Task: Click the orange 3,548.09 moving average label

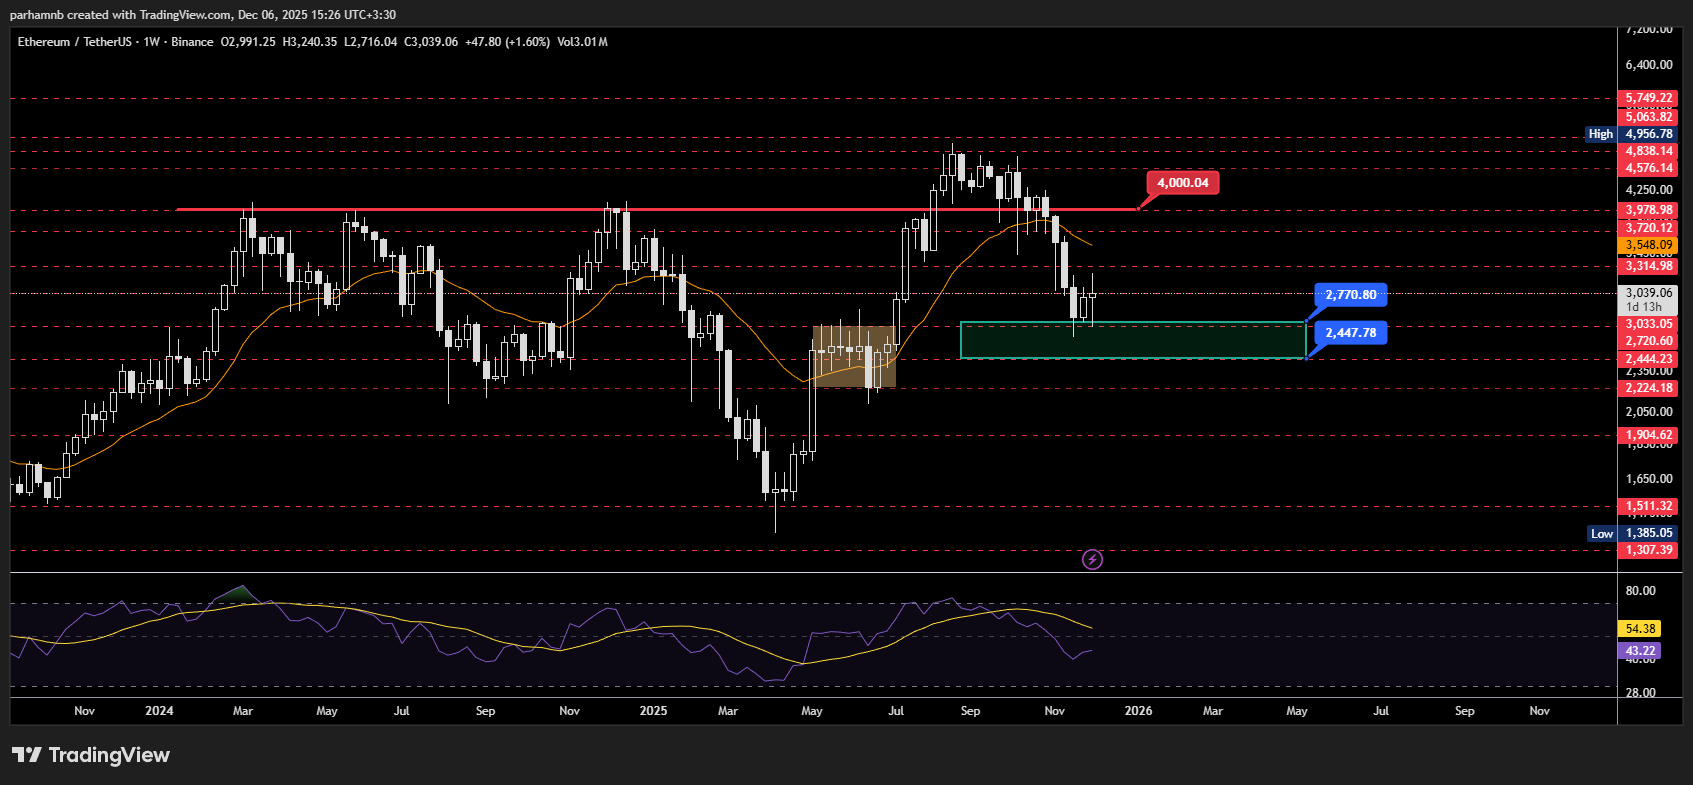Action: pyautogui.click(x=1648, y=245)
